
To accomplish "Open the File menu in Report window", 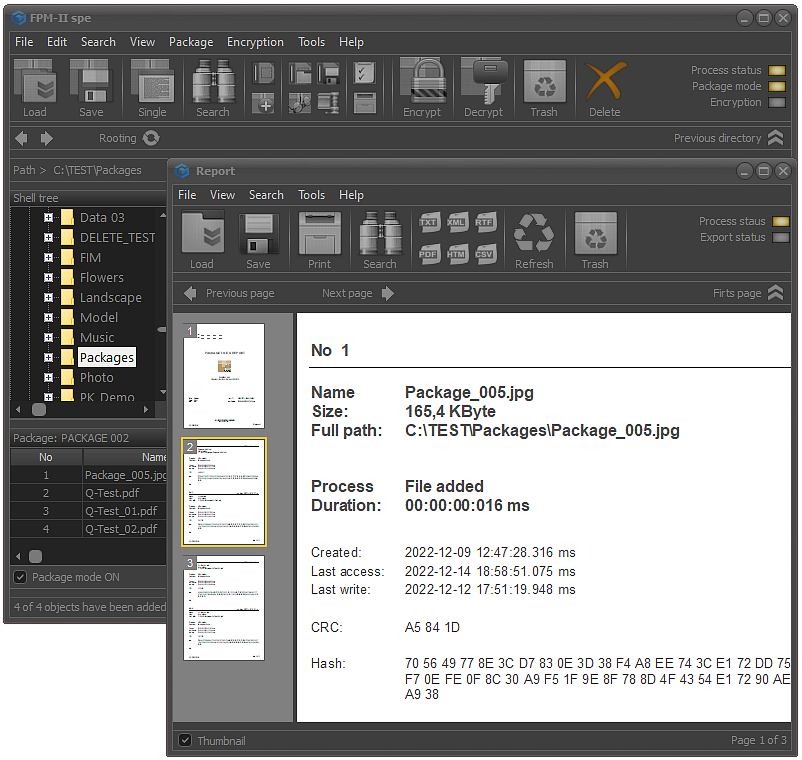I will [187, 195].
